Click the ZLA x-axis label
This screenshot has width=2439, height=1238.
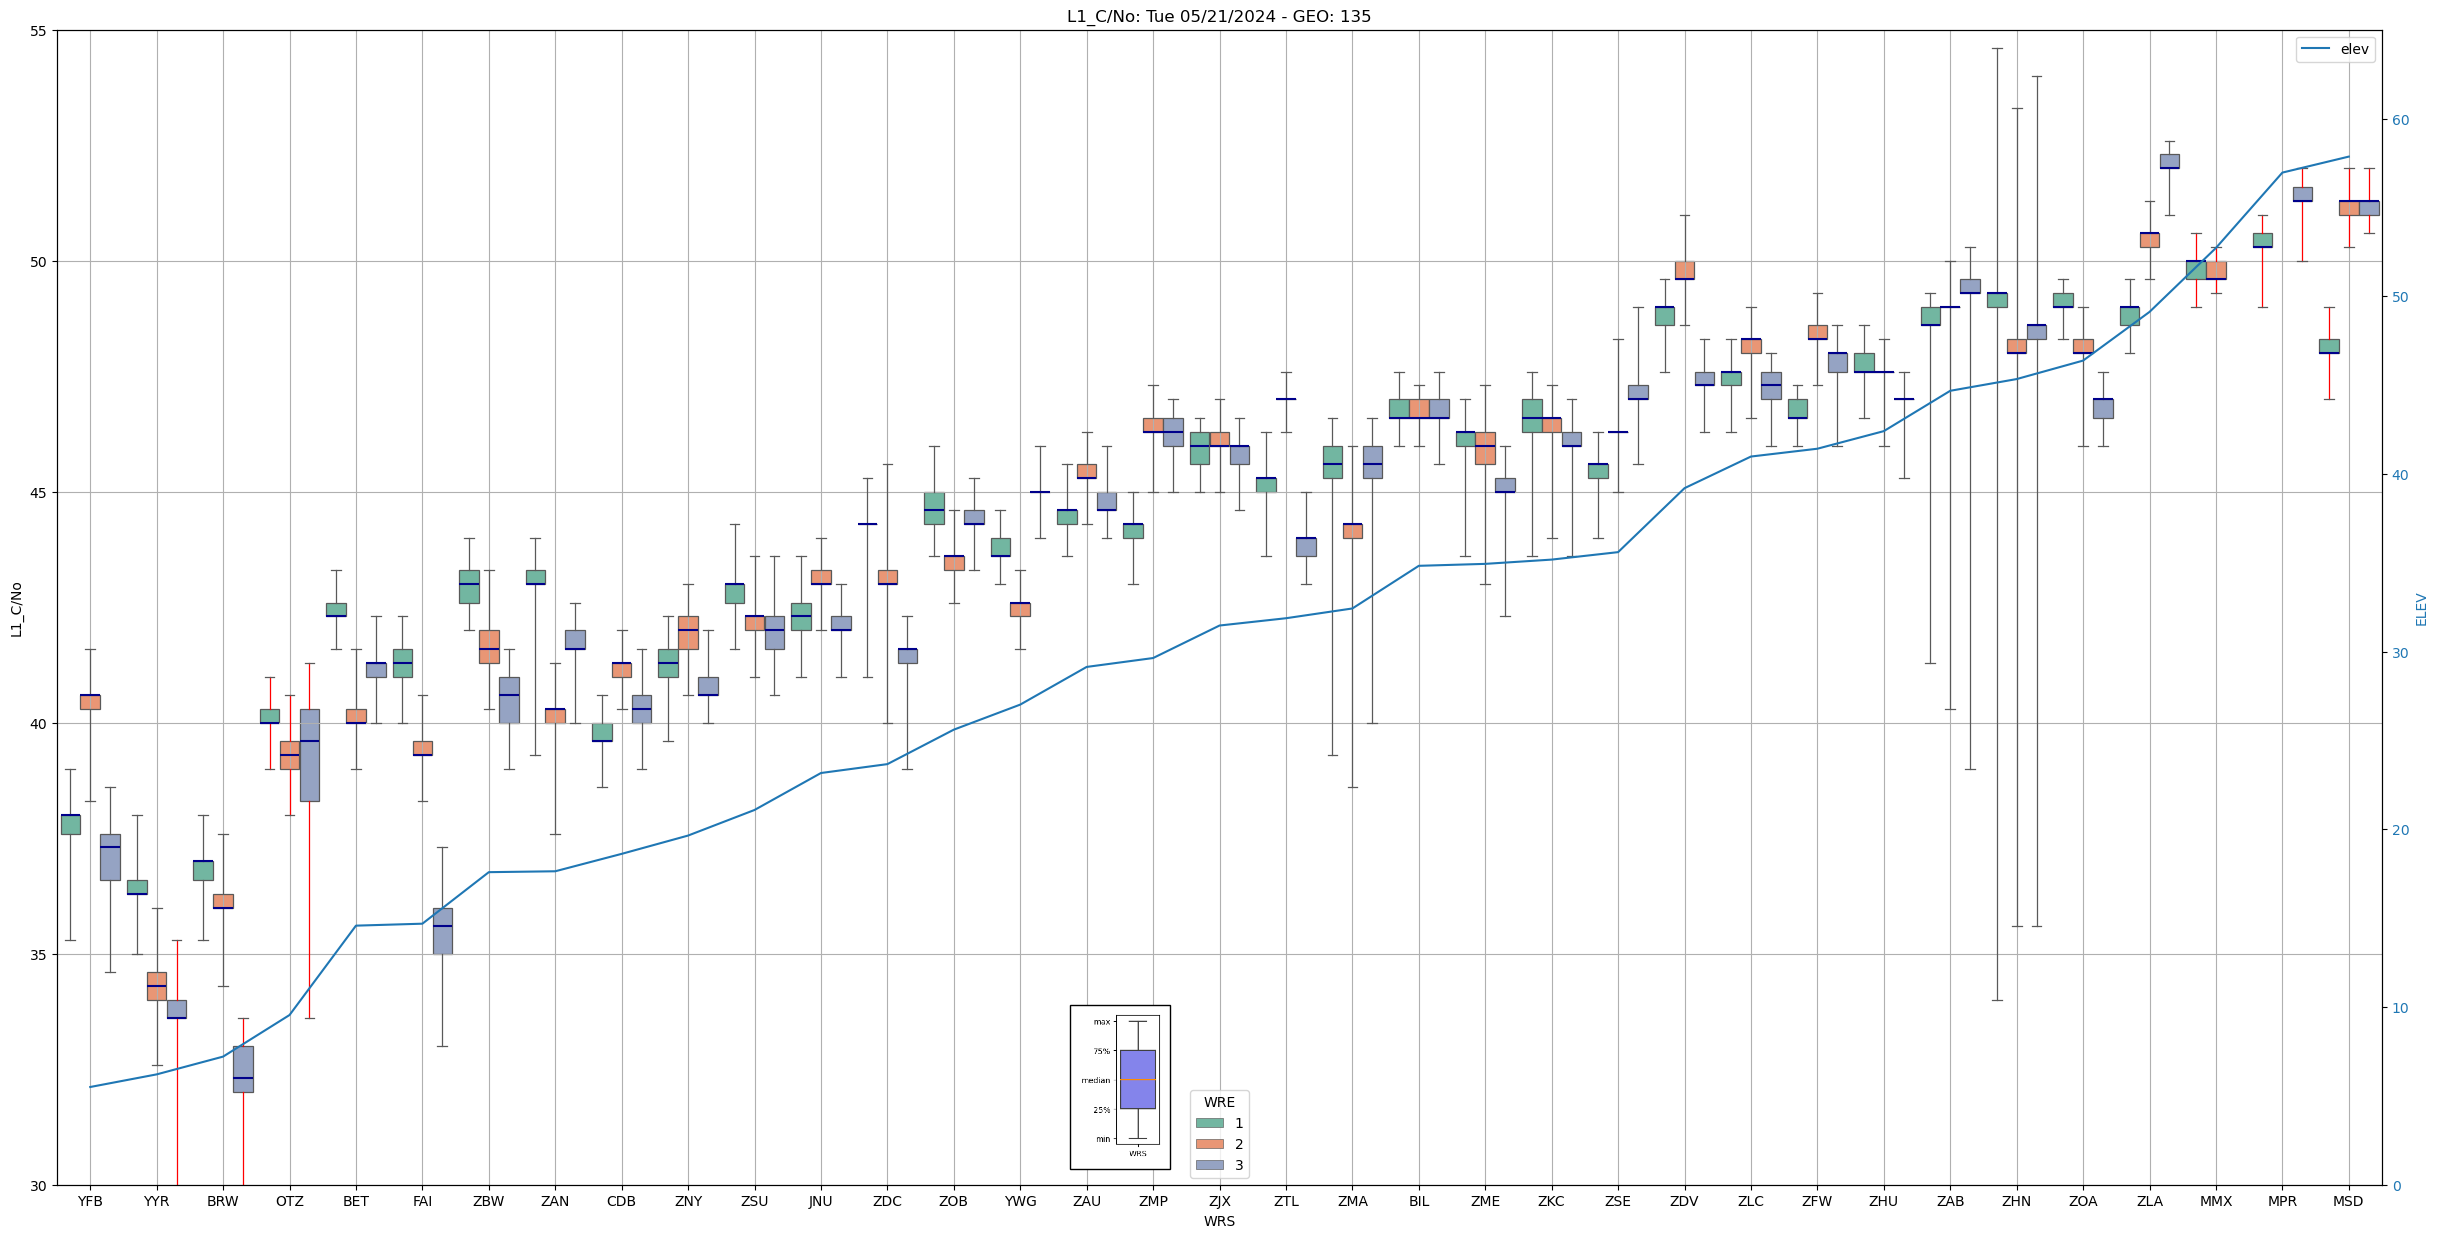coord(2149,1201)
